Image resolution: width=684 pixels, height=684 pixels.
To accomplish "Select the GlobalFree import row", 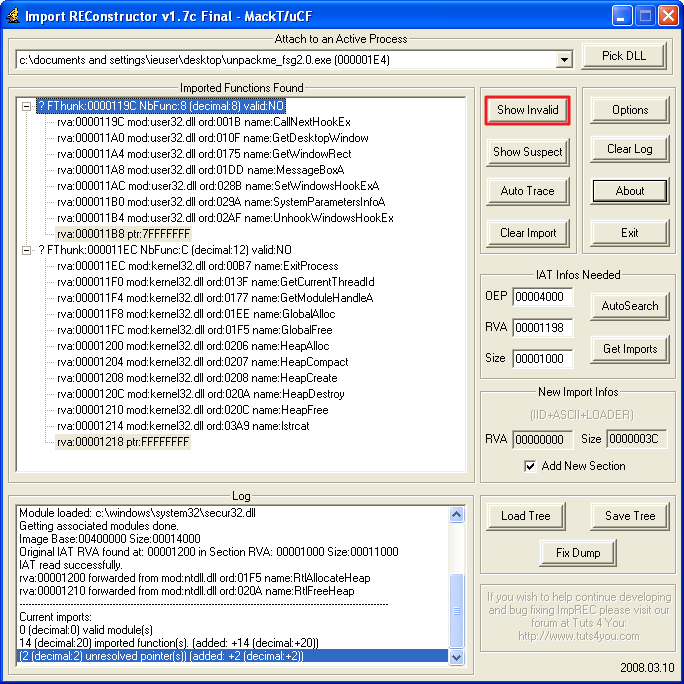I will click(195, 330).
